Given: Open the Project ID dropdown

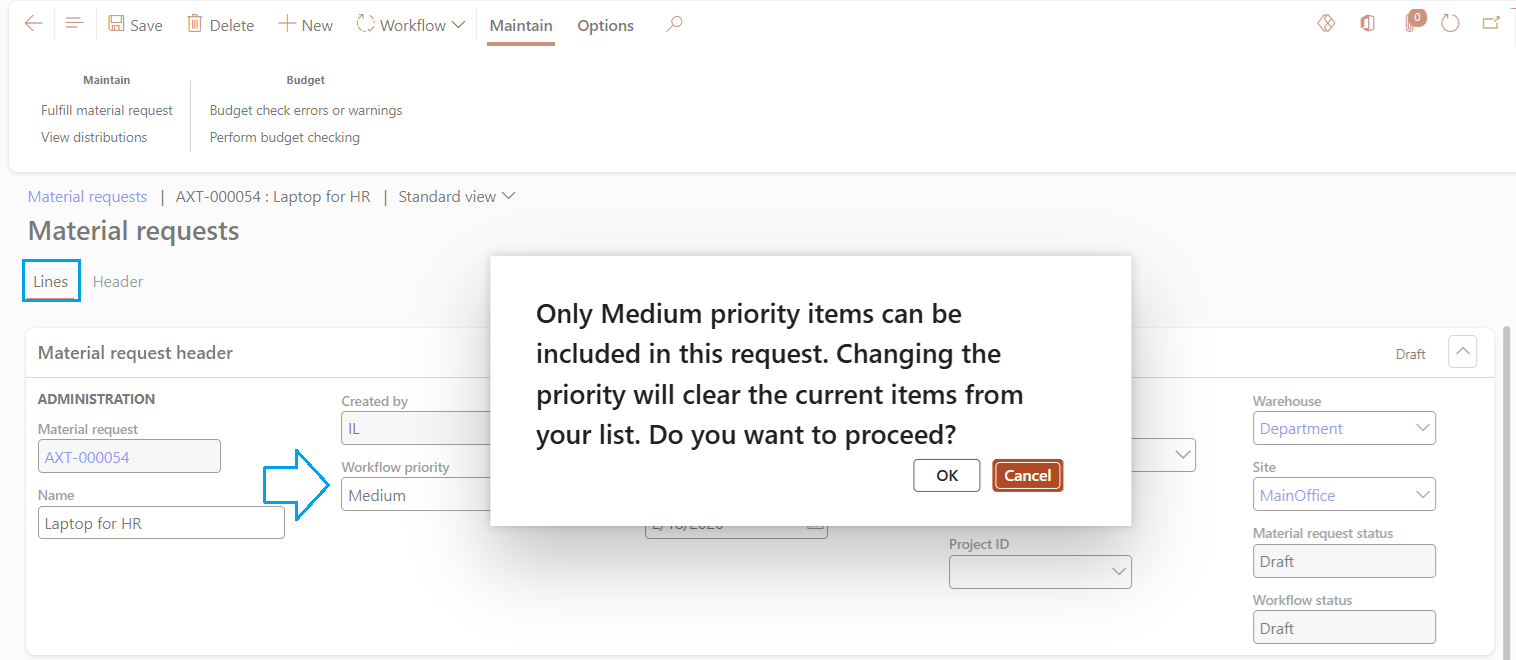Looking at the screenshot, I should [x=1118, y=572].
